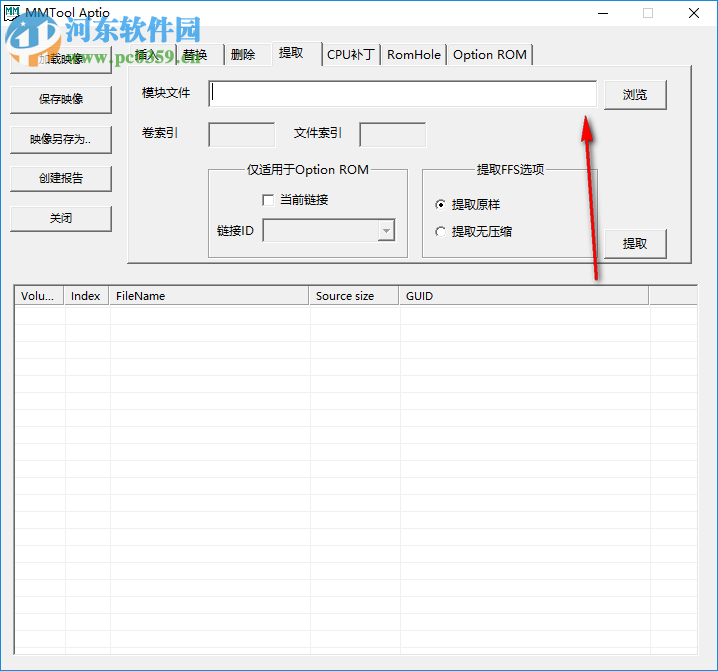Select the 提取 tab
The height and width of the screenshot is (671, 718).
297,54
